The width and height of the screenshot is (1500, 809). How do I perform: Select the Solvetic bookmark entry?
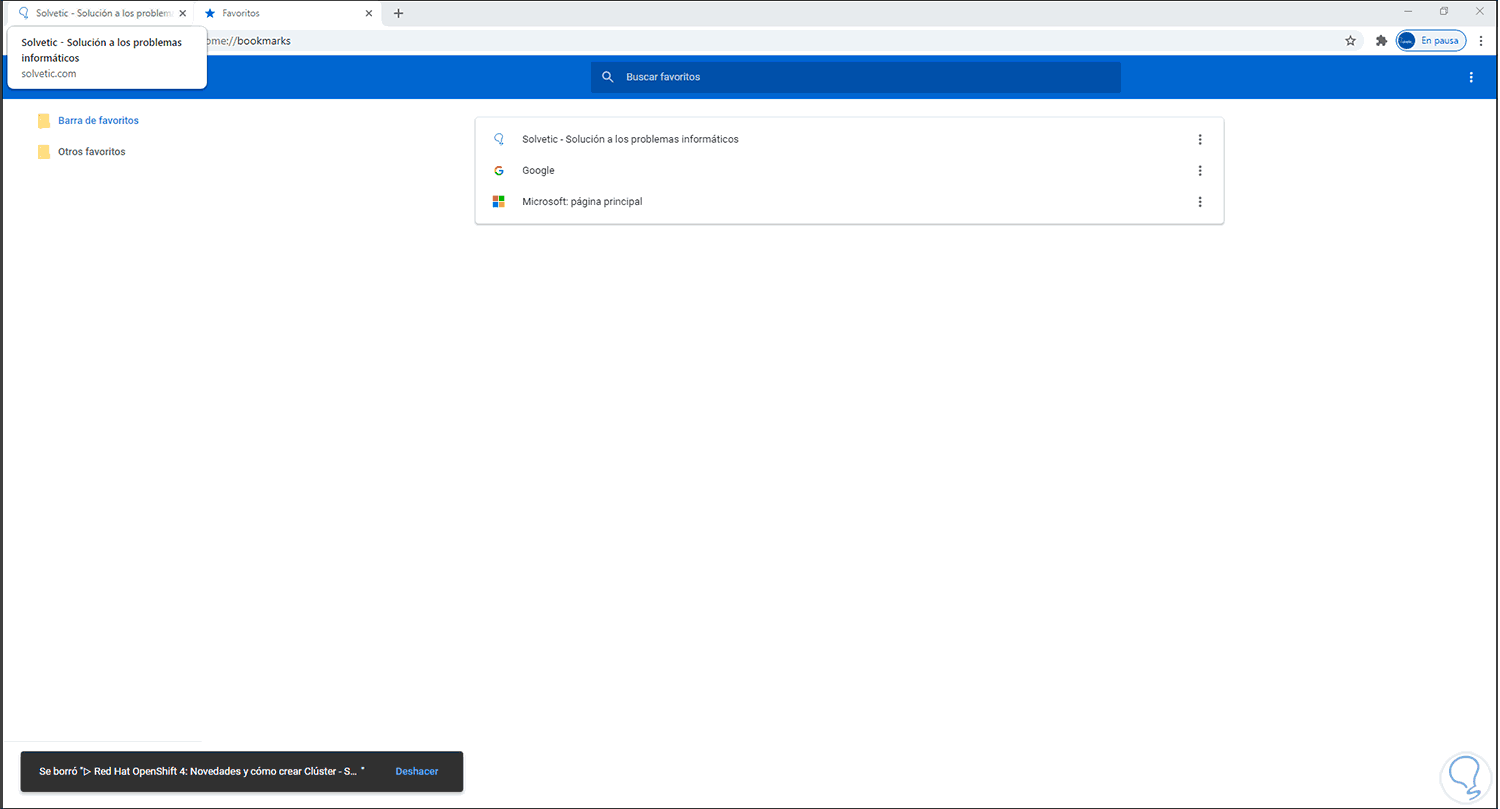pyautogui.click(x=849, y=139)
